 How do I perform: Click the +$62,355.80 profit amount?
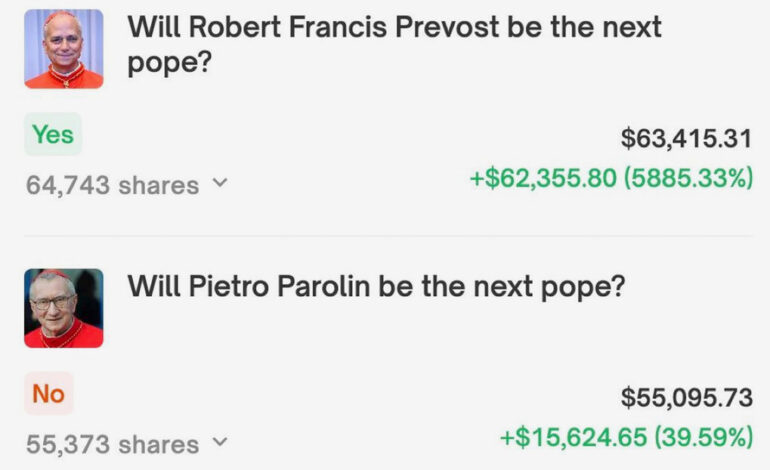pos(543,177)
